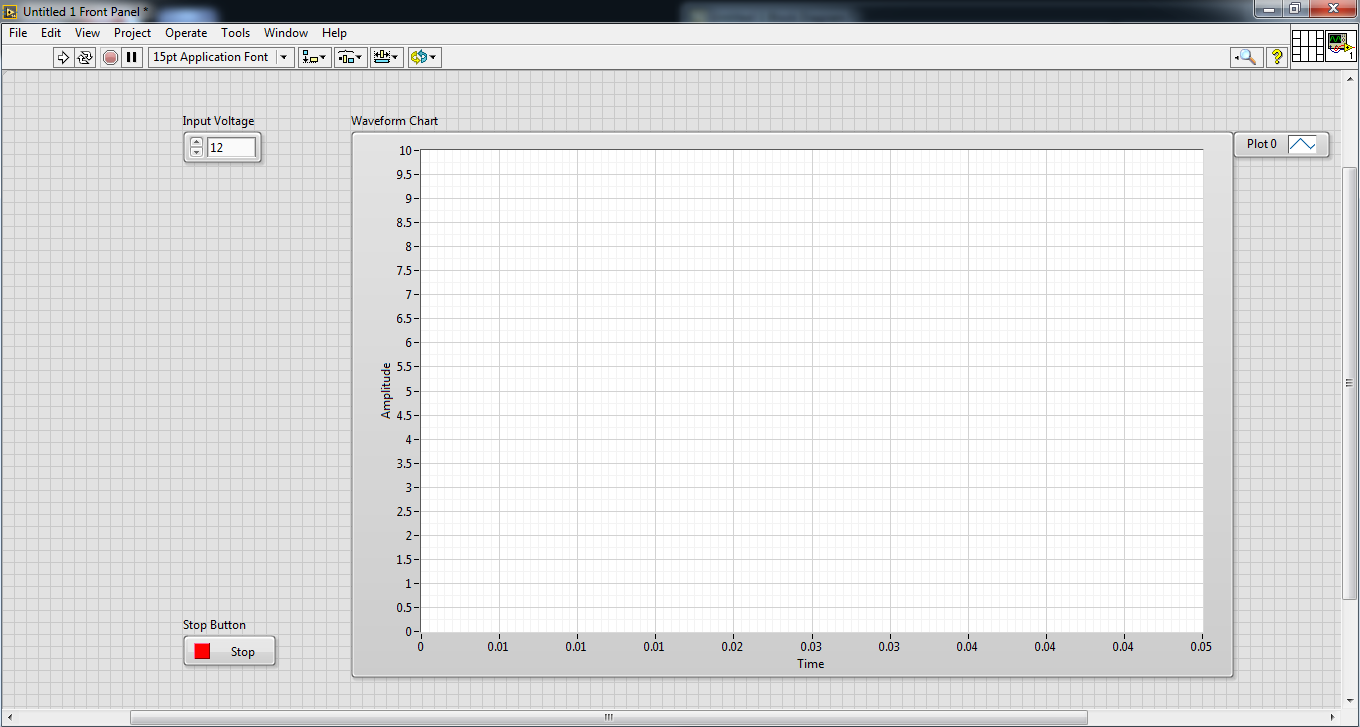
Task: Open the Align Objects dropdown
Action: tap(313, 57)
